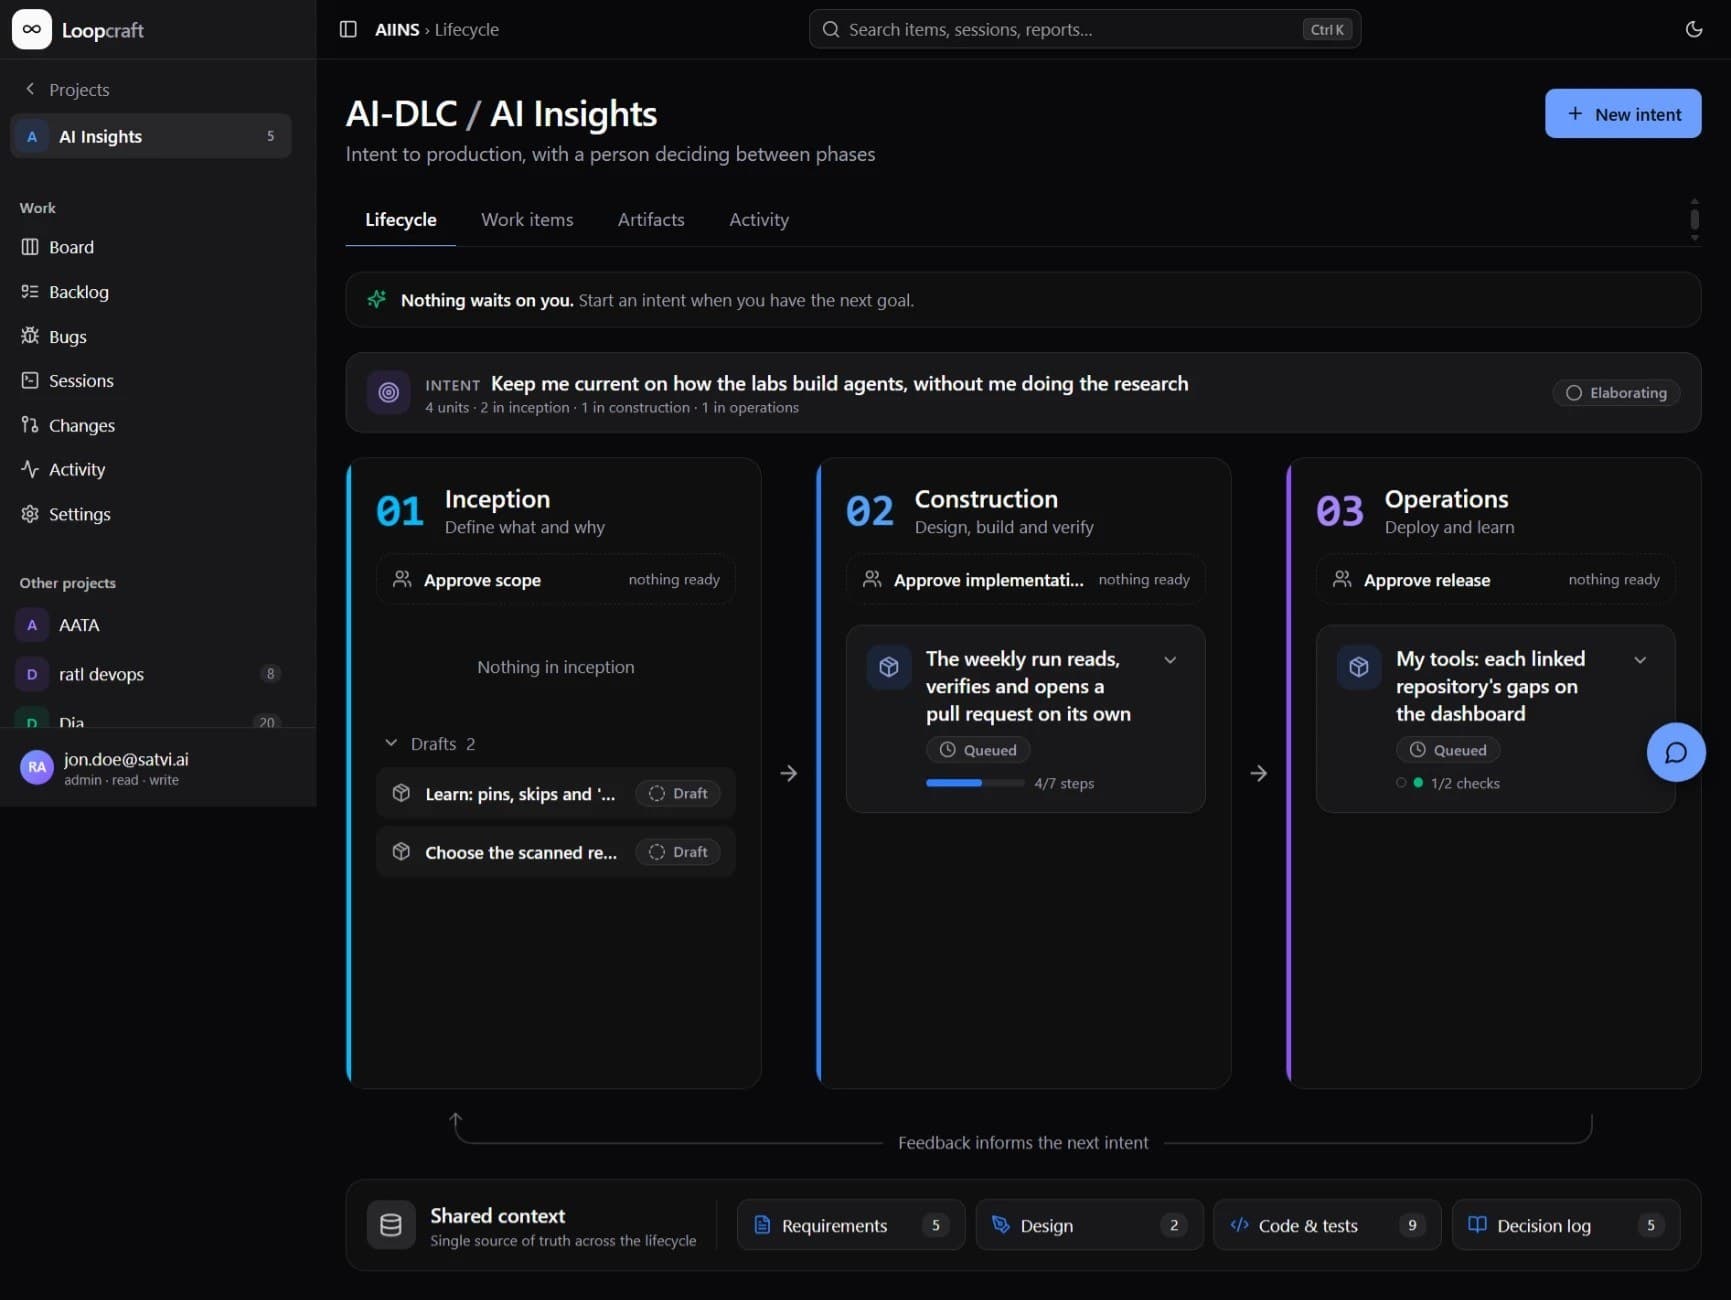Open the Sessions icon
The image size is (1731, 1300).
(x=30, y=380)
